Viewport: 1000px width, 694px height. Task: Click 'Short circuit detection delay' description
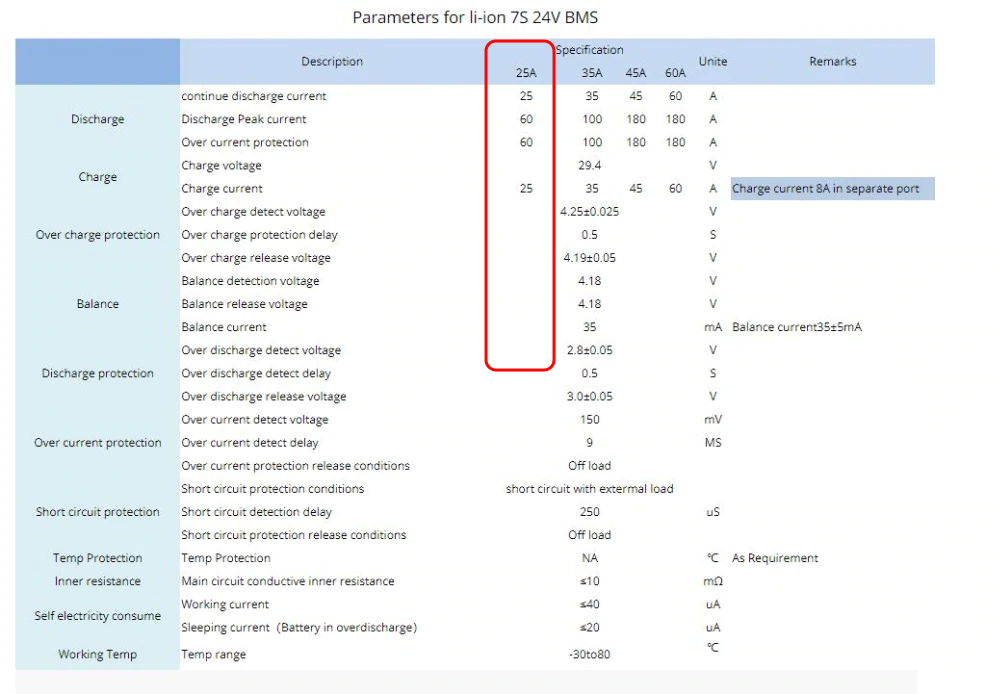256,512
